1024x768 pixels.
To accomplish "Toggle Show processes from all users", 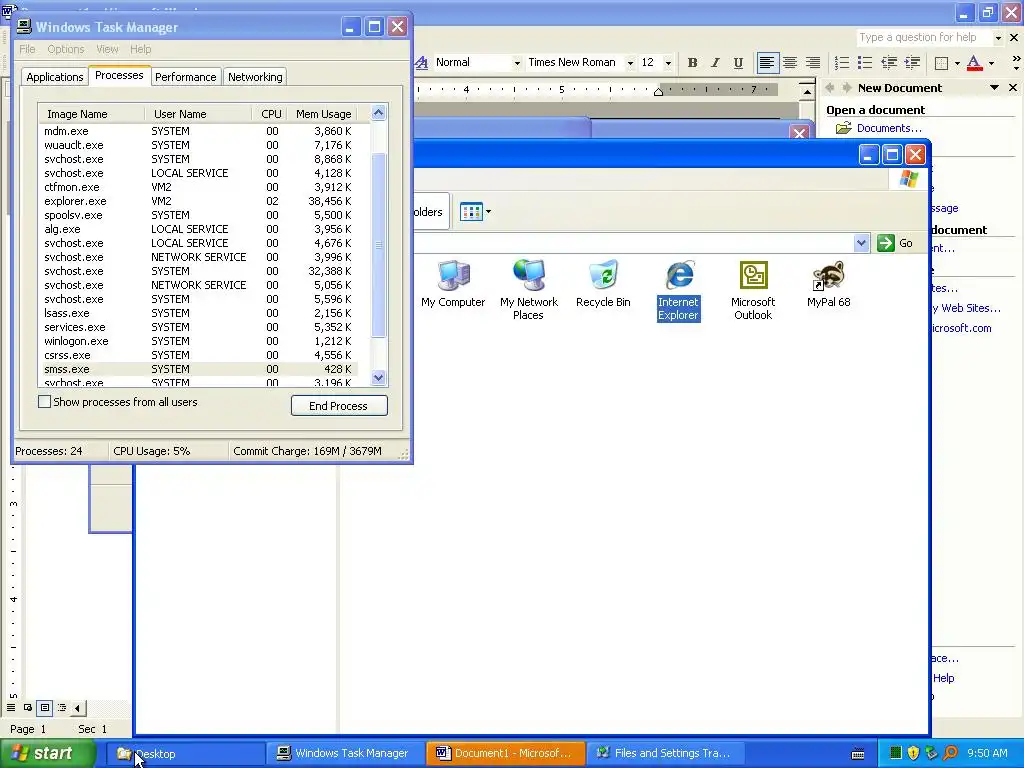I will tap(44, 402).
